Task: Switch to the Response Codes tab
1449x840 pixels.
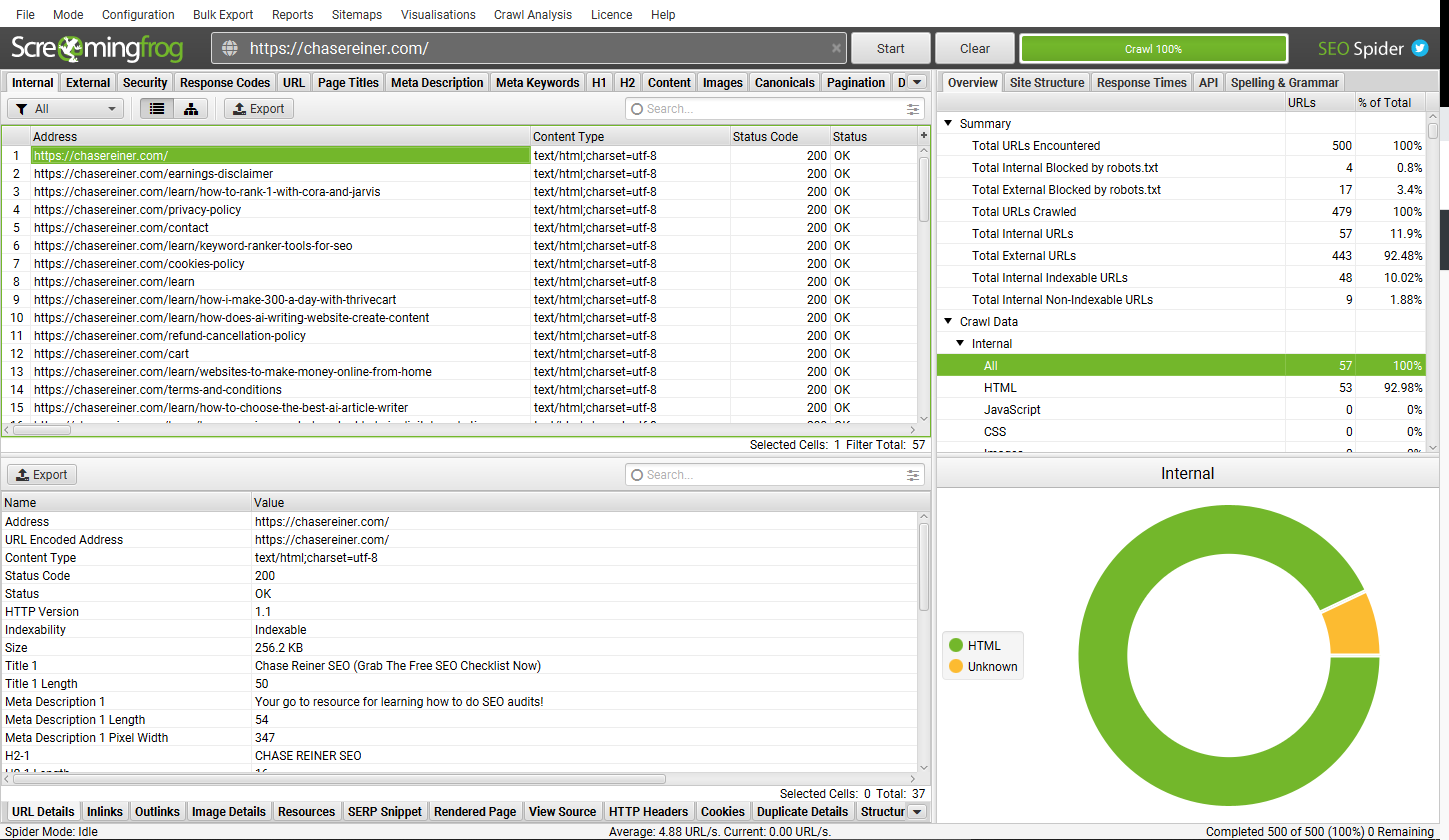Action: [x=225, y=82]
